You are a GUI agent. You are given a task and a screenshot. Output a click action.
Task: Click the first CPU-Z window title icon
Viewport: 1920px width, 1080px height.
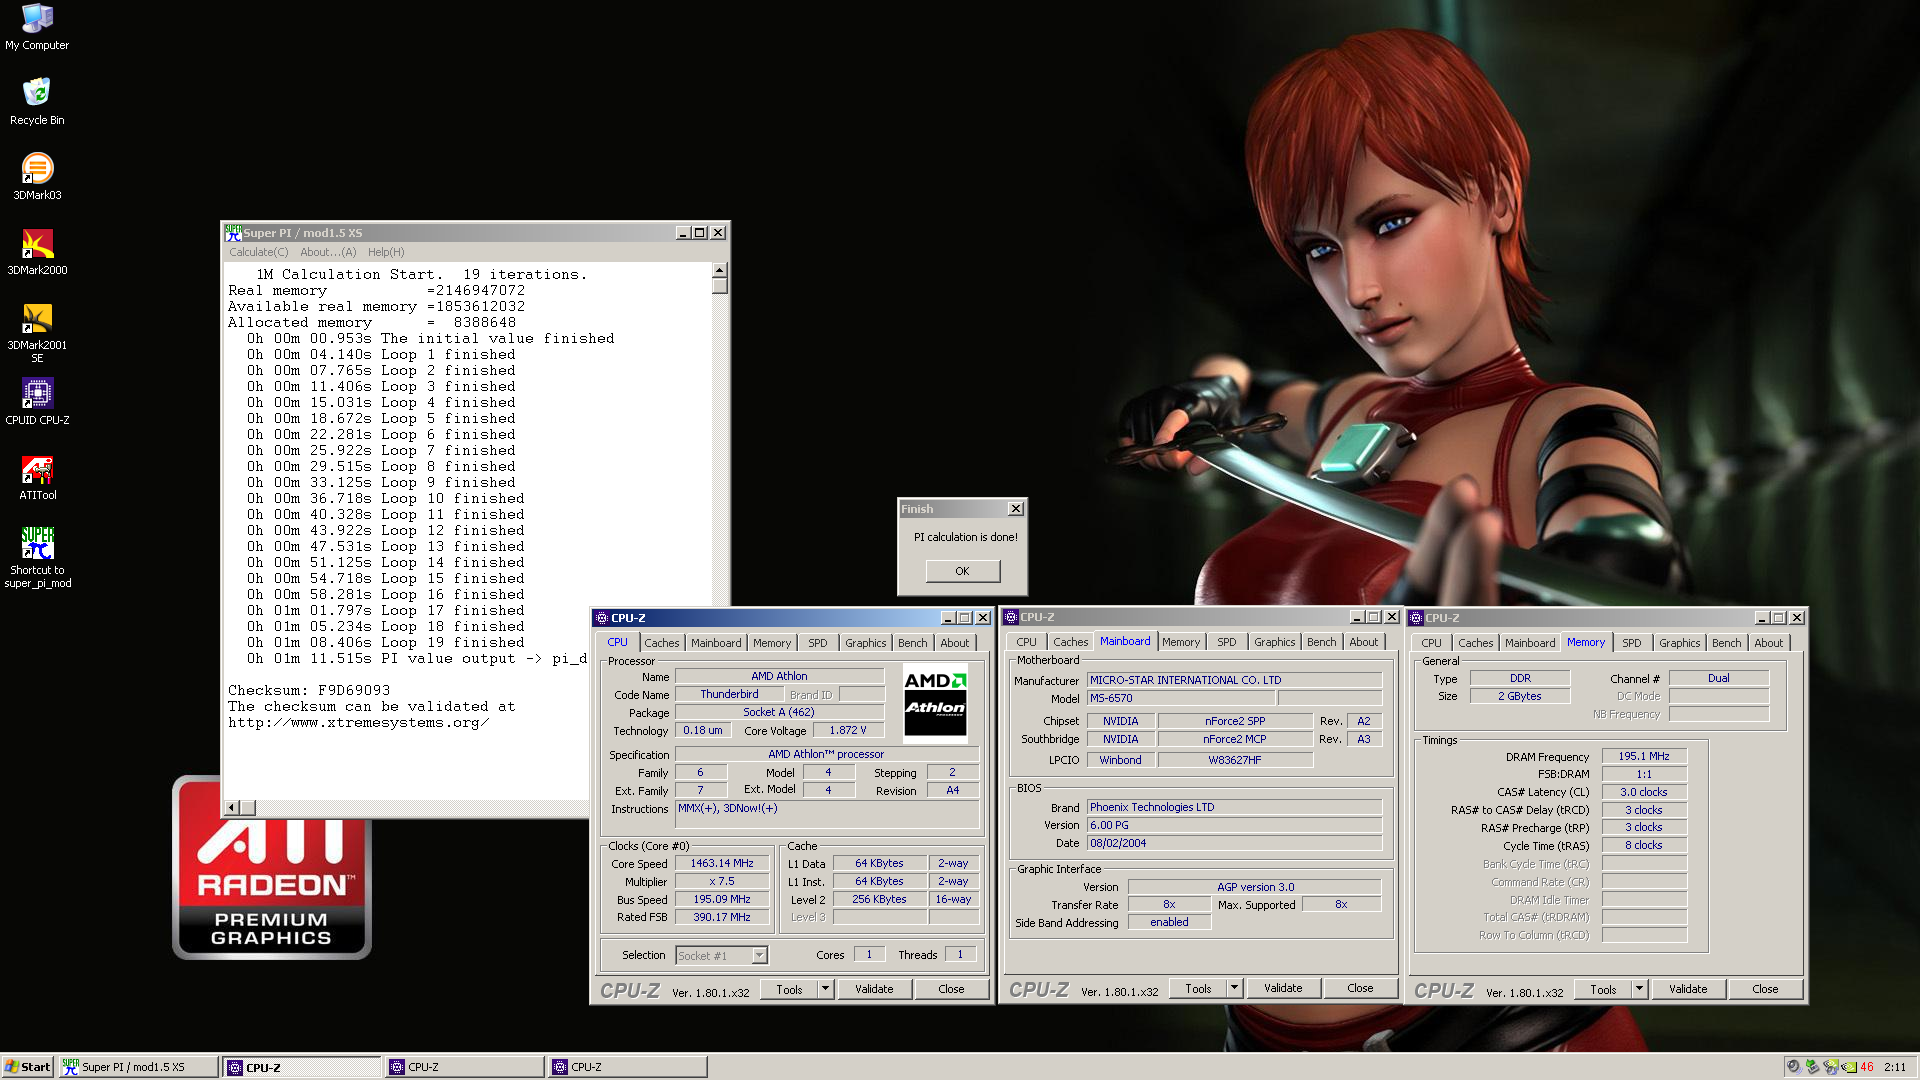[x=602, y=618]
